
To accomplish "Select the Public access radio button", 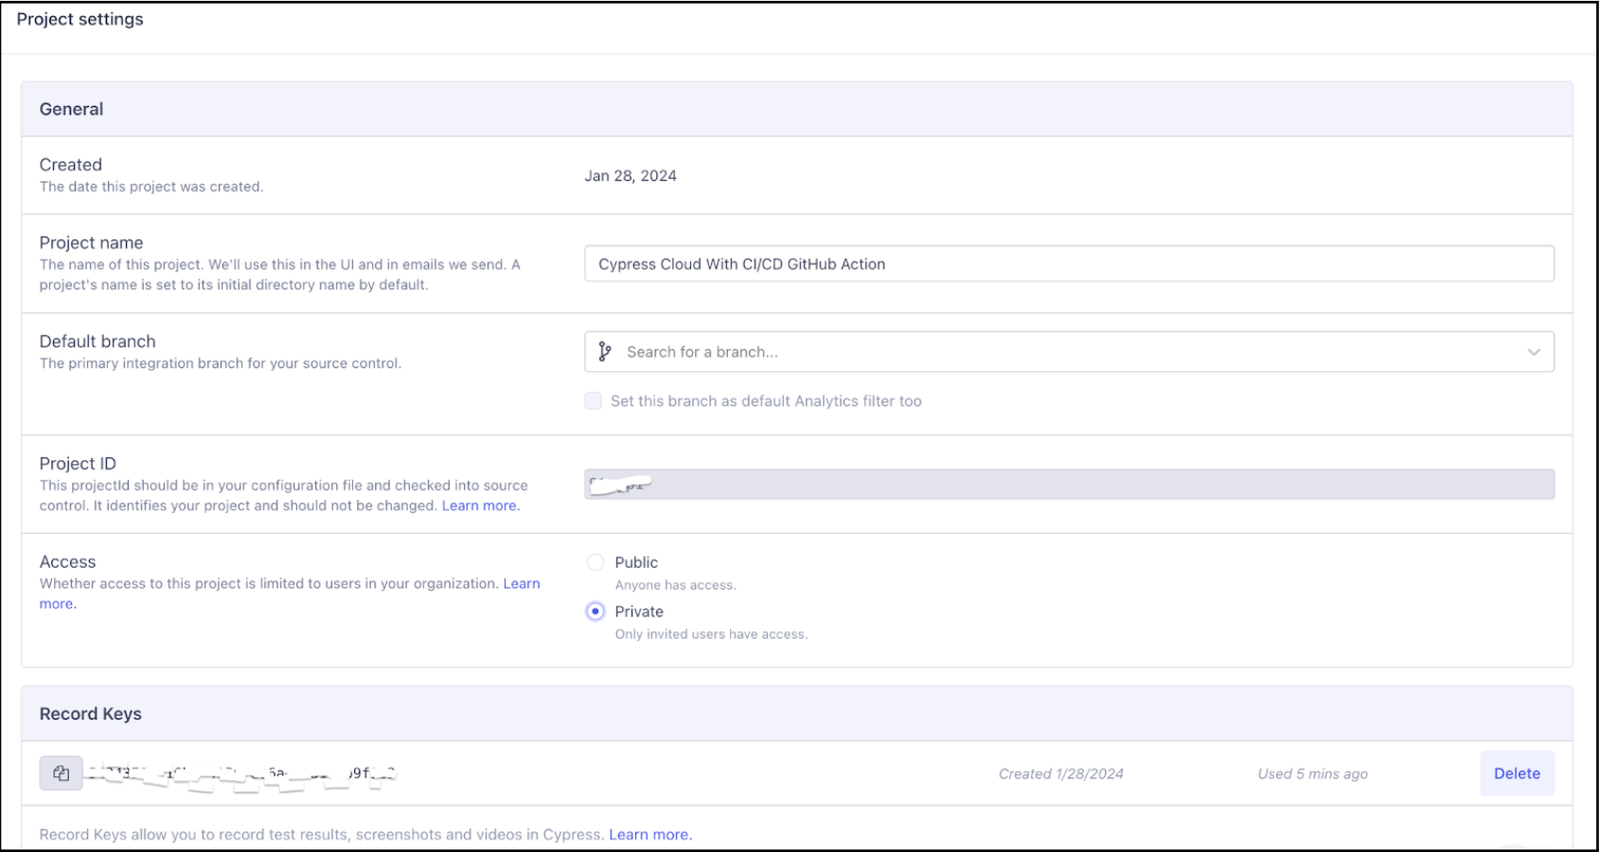I will (595, 562).
